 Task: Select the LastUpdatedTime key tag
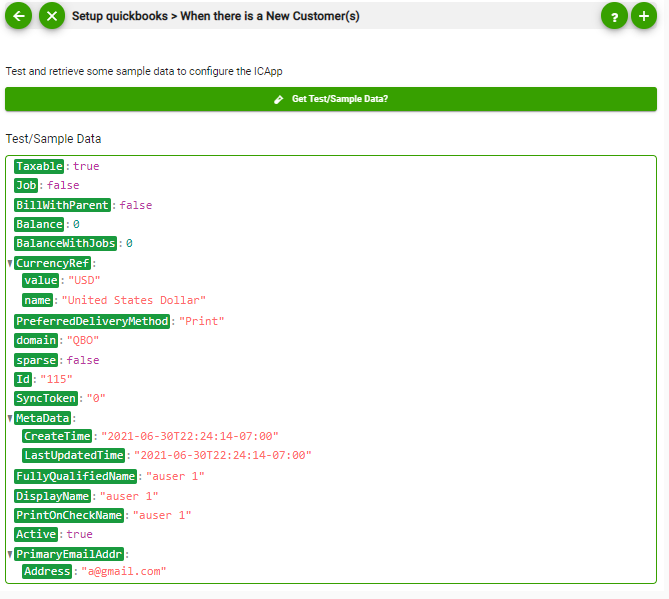click(73, 455)
